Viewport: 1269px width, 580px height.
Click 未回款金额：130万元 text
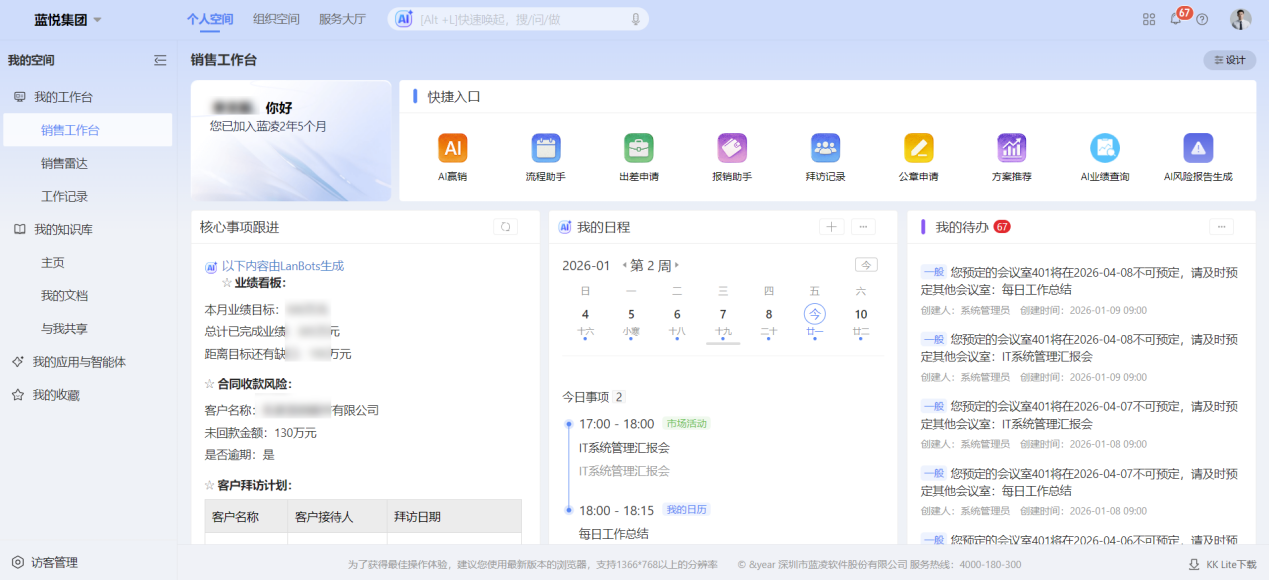pos(260,432)
